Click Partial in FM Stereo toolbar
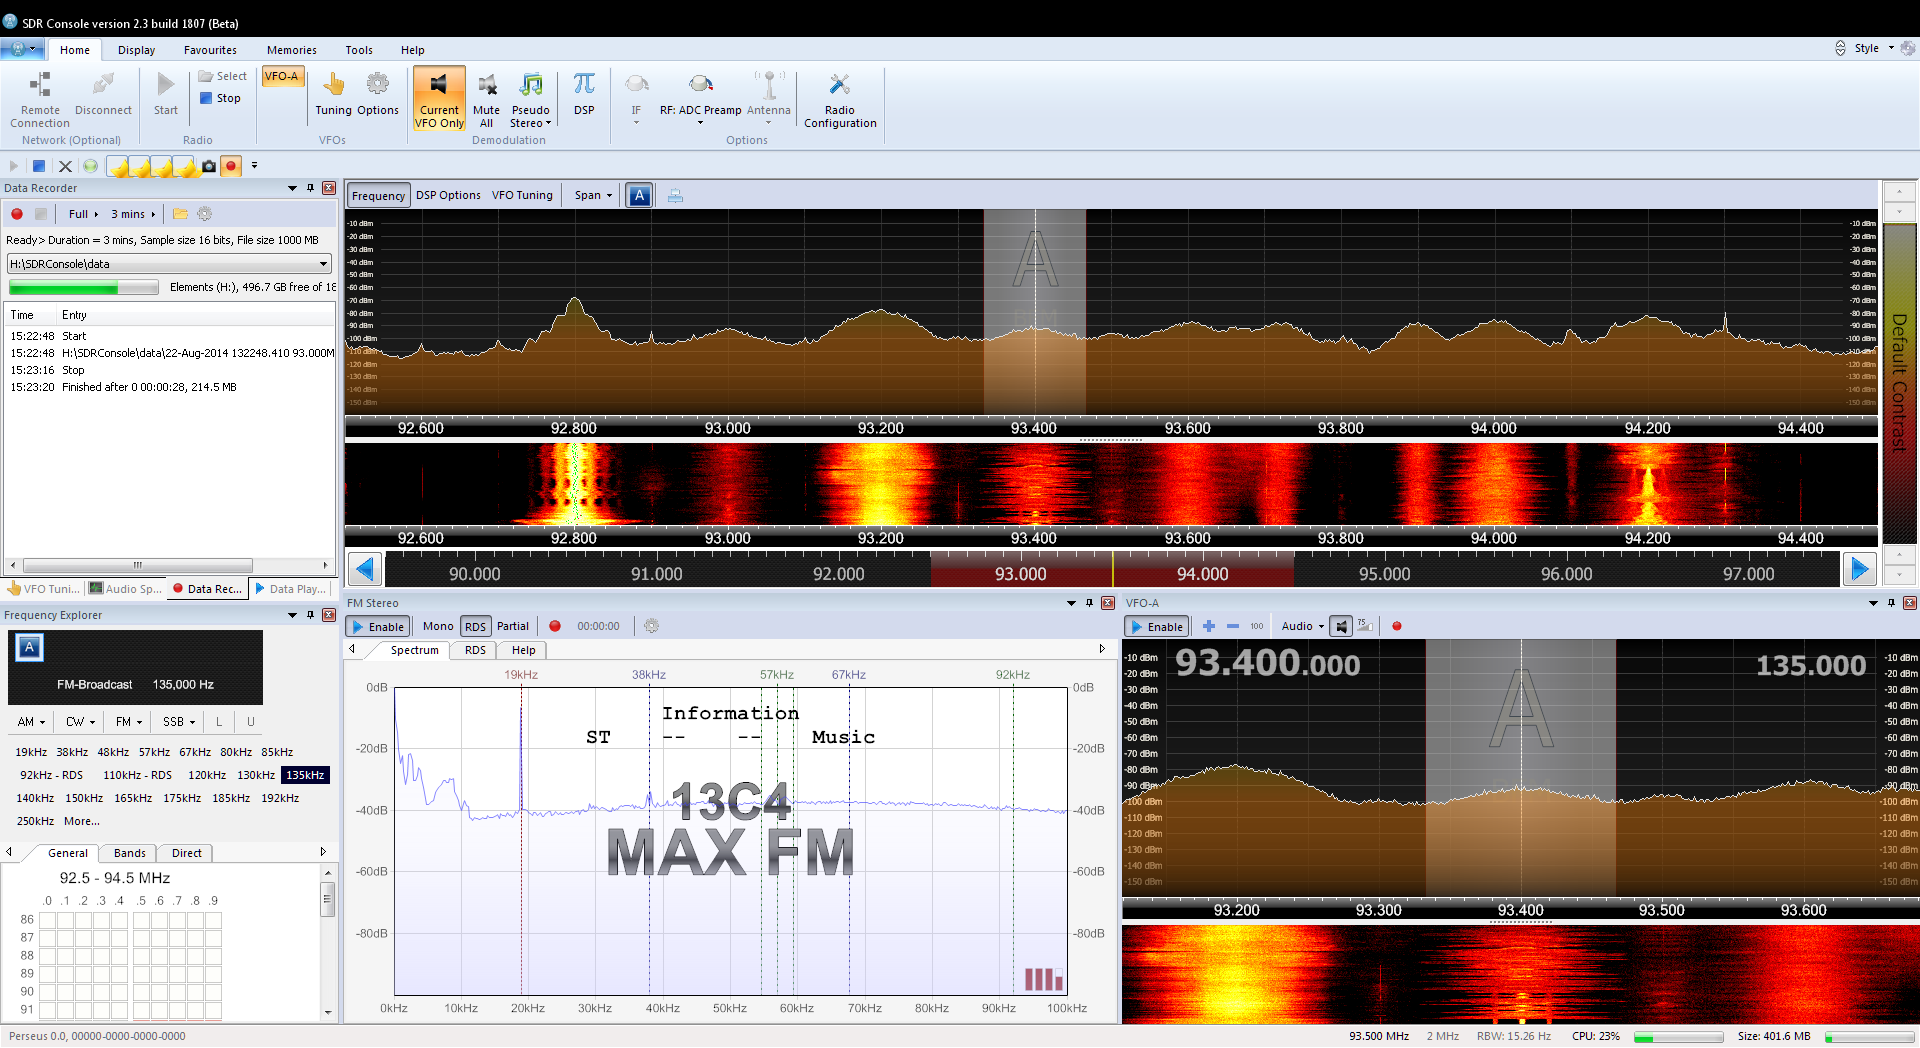This screenshot has width=1920, height=1048. [513, 627]
